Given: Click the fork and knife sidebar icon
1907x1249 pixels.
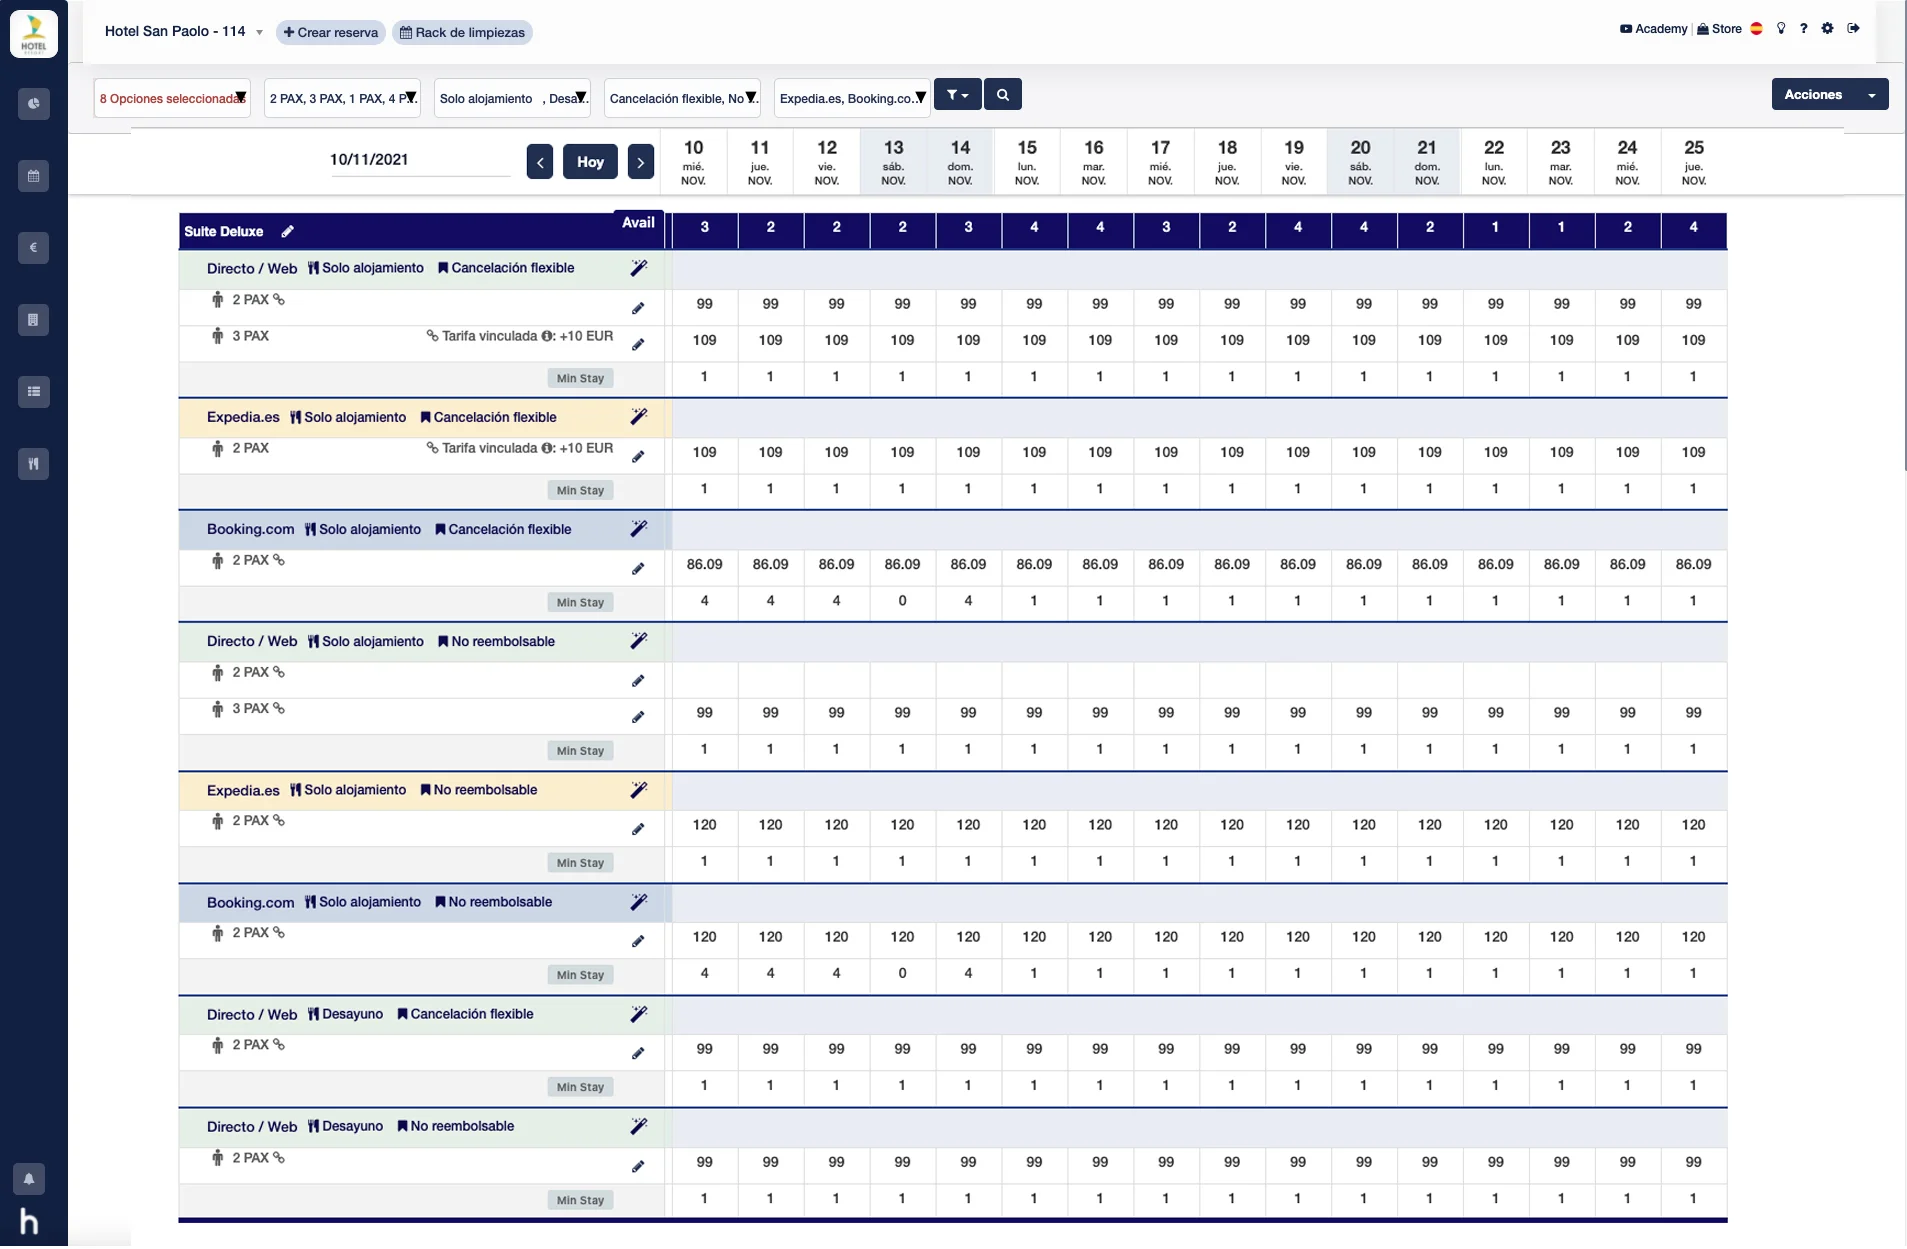Looking at the screenshot, I should tap(33, 464).
